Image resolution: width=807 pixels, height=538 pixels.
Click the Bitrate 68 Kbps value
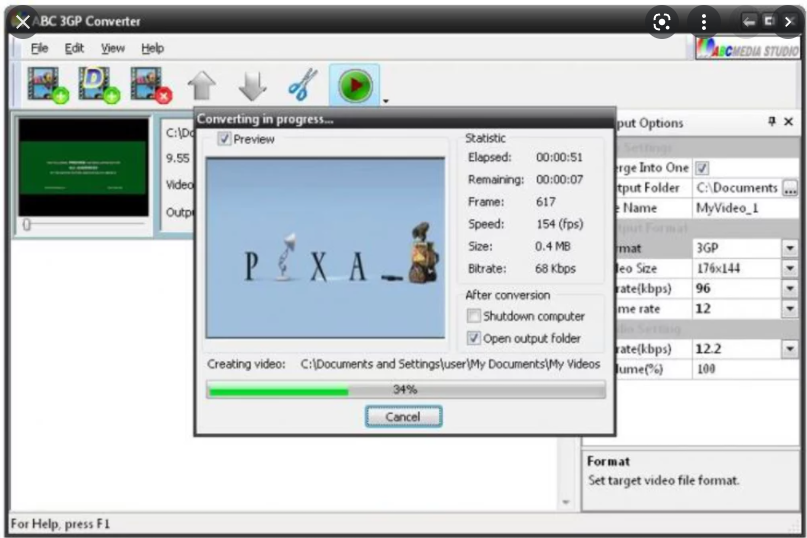(x=555, y=268)
